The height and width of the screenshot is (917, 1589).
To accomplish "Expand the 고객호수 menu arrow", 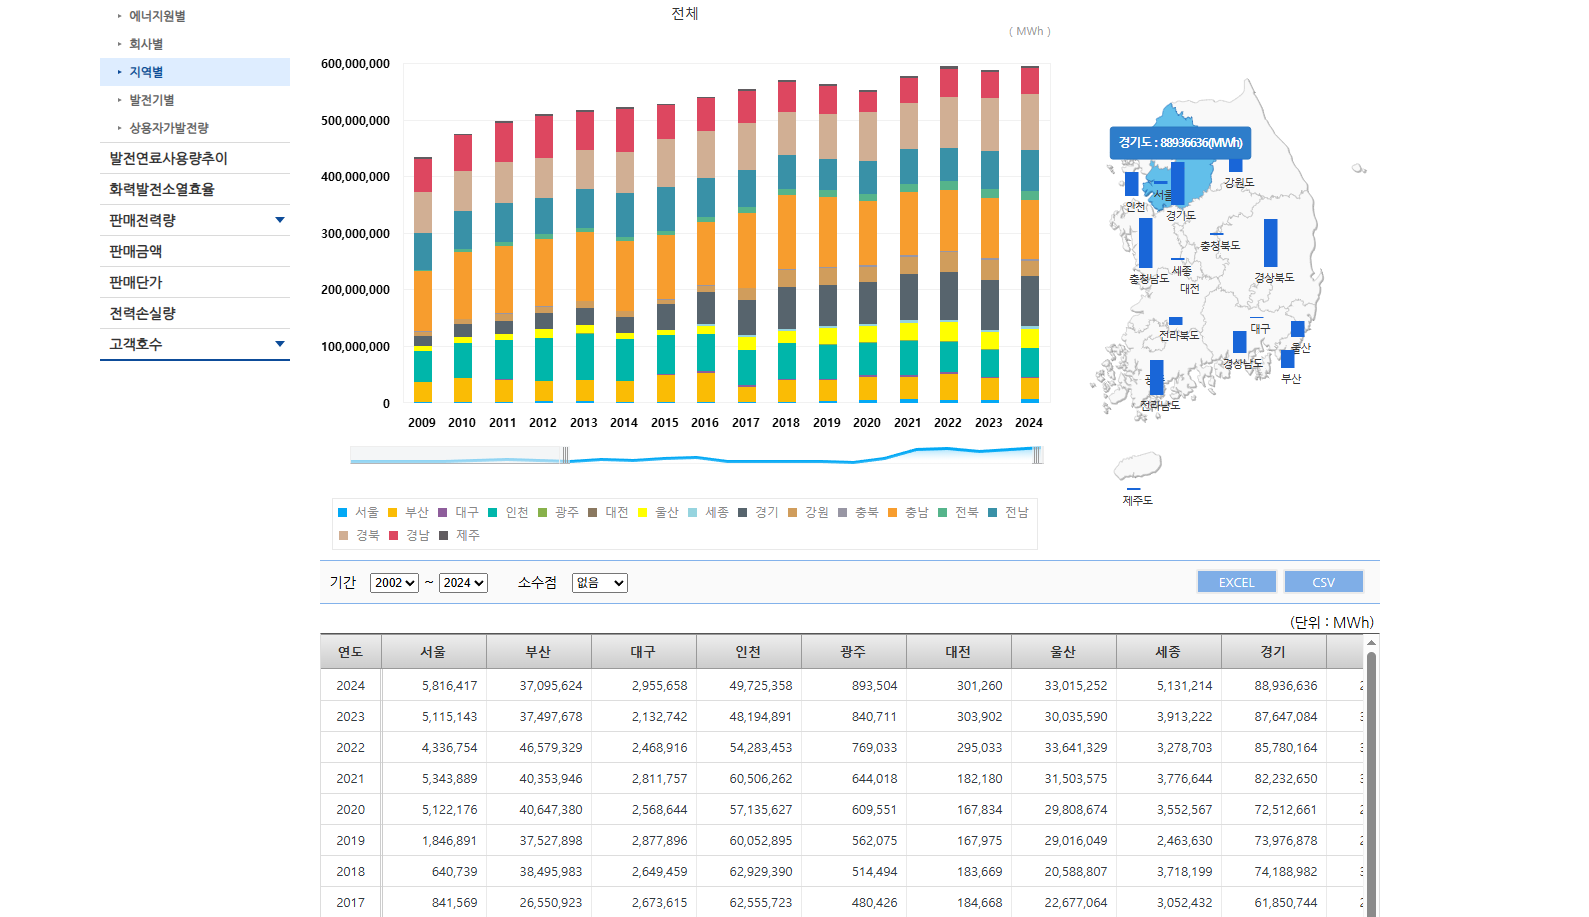I will pyautogui.click(x=280, y=344).
